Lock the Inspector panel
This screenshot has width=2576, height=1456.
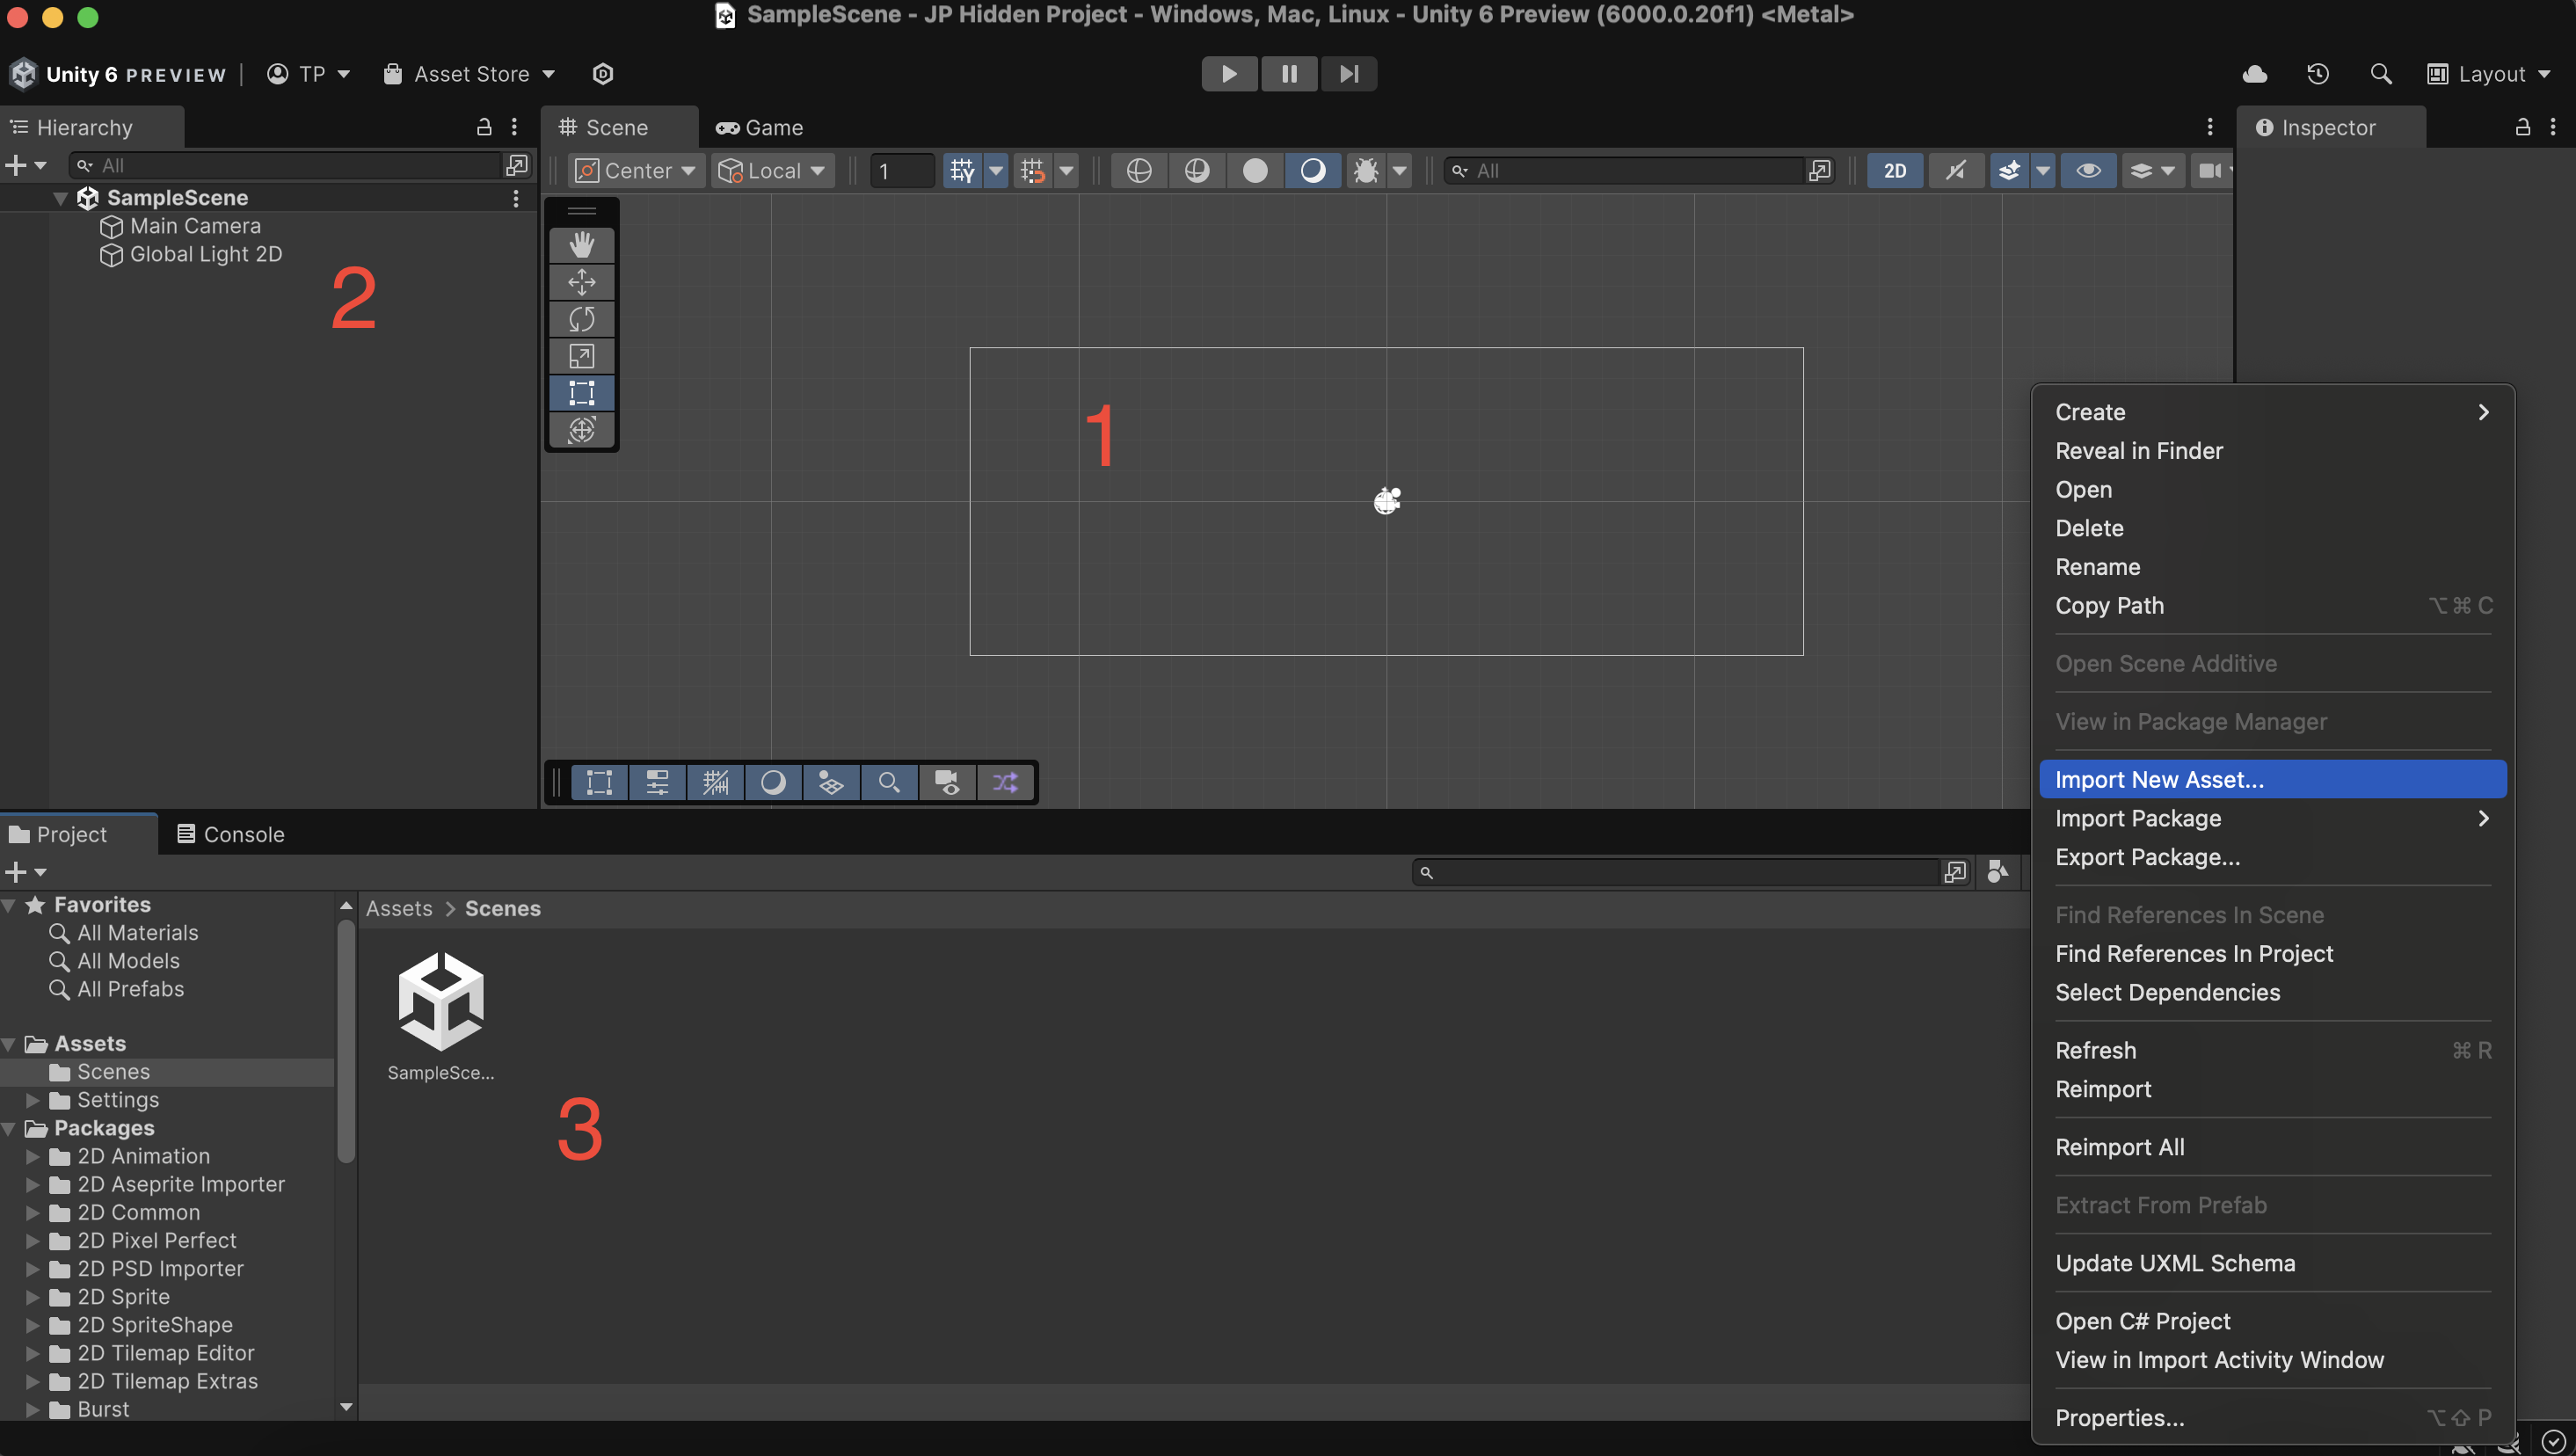click(2522, 127)
